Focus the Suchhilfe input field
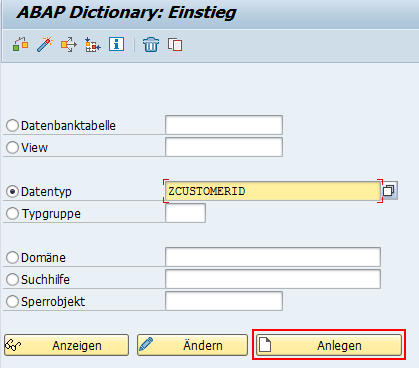The width and height of the screenshot is (419, 368). pyautogui.click(x=273, y=279)
